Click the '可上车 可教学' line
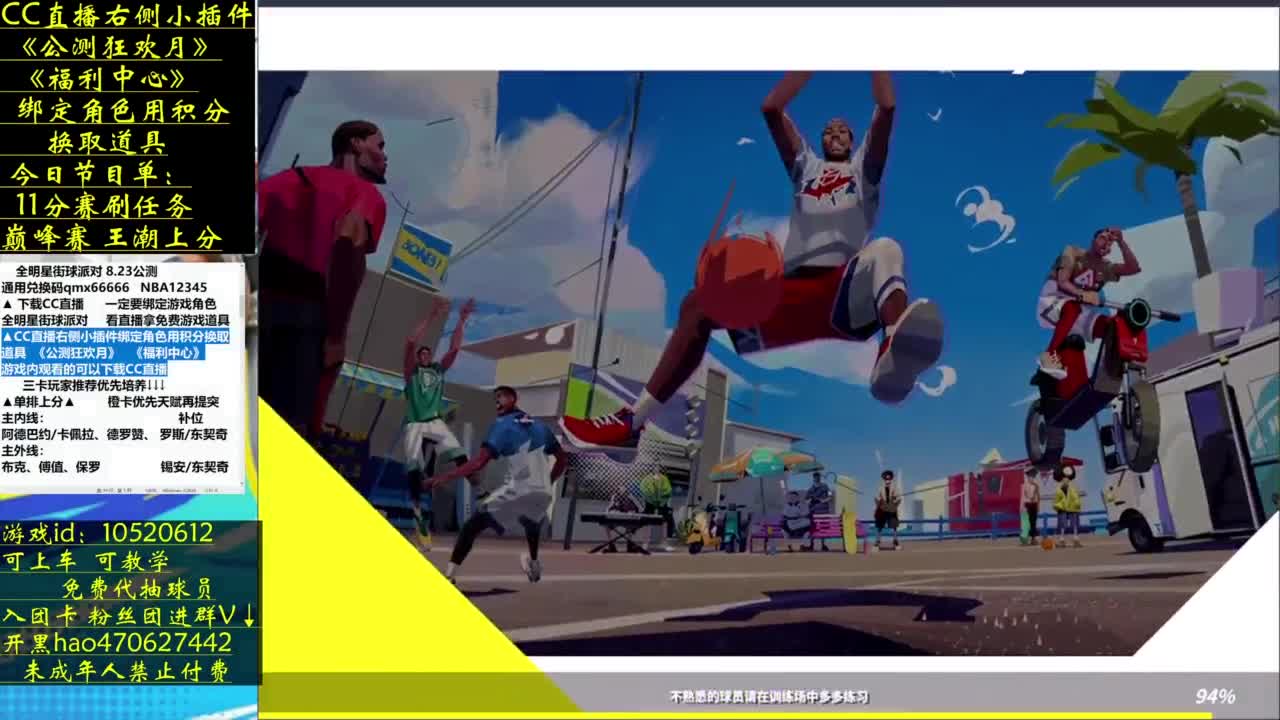Viewport: 1280px width, 720px height. click(x=86, y=561)
